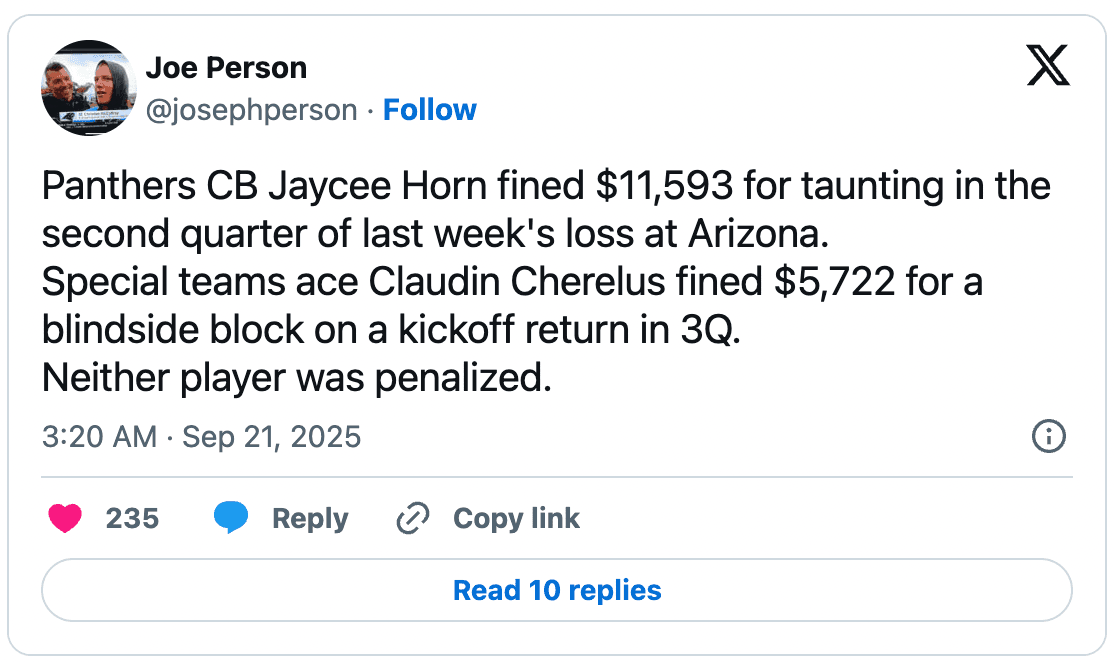Viewport: 1114px width, 662px height.
Task: Click the Copy link text label
Action: point(516,518)
